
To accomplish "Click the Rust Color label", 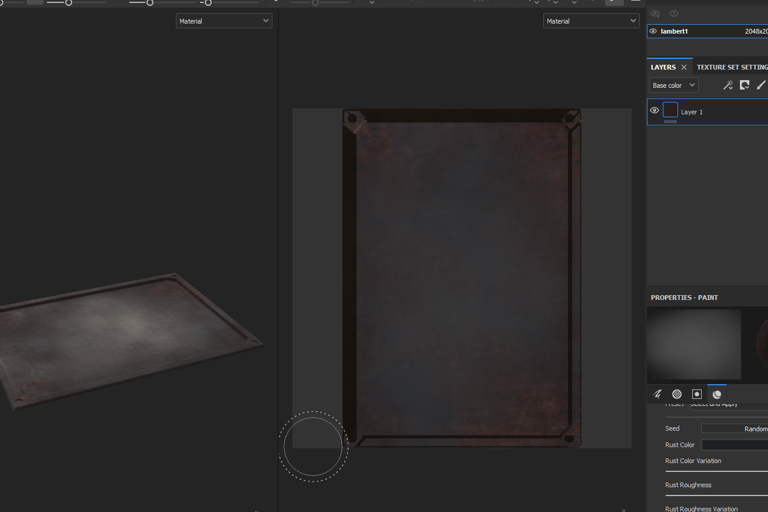I will point(680,445).
